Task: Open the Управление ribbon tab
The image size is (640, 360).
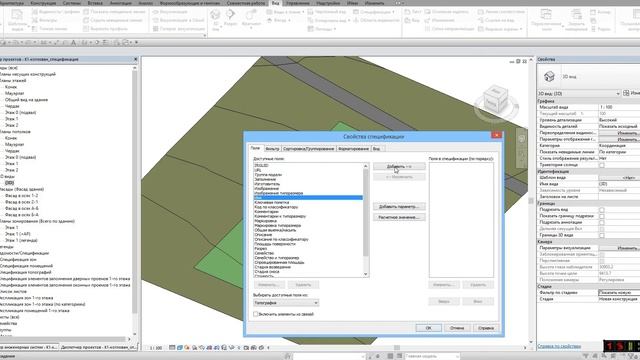Action: click(297, 3)
